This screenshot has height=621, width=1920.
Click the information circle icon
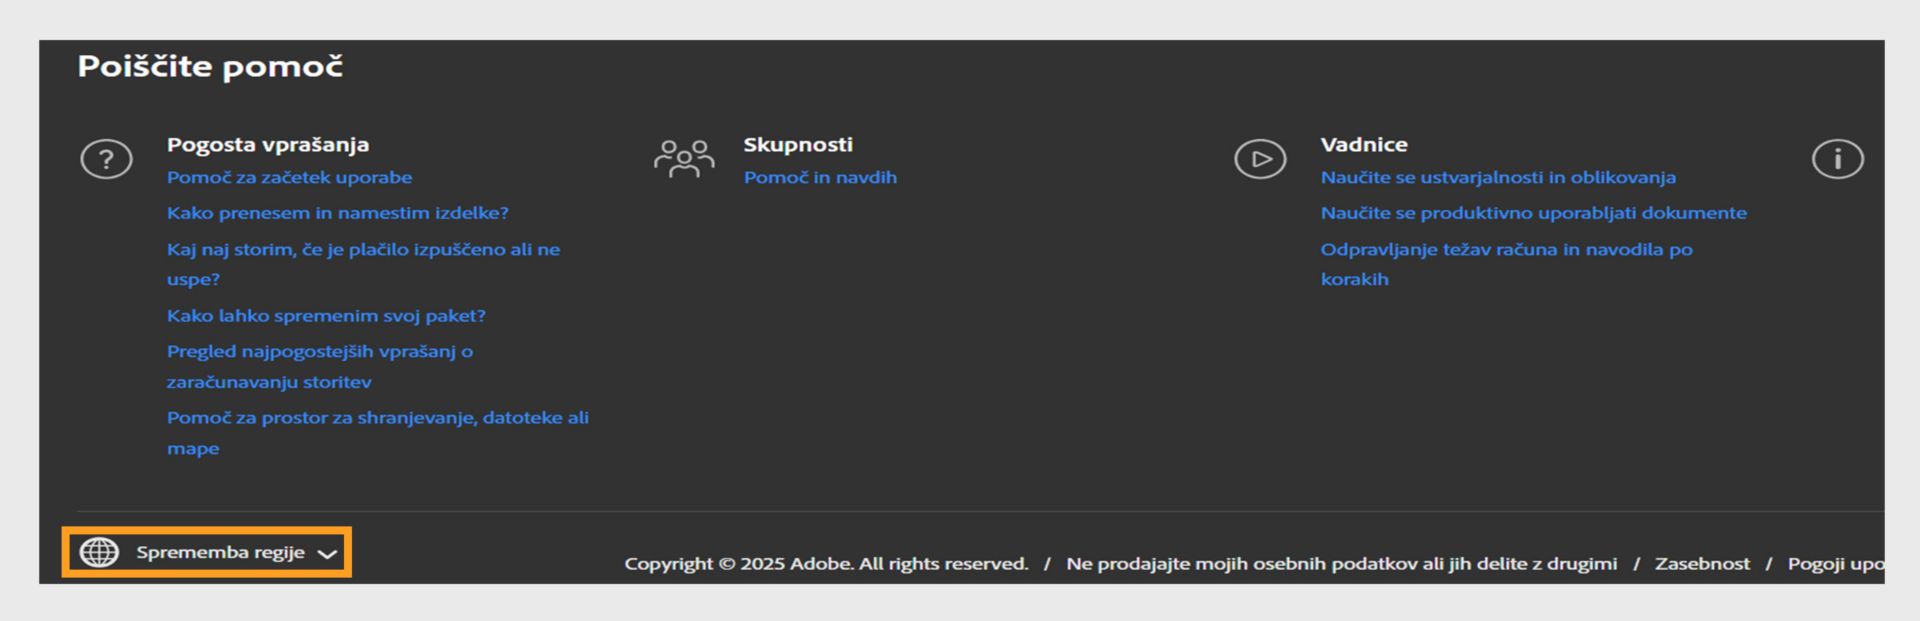tap(1837, 159)
